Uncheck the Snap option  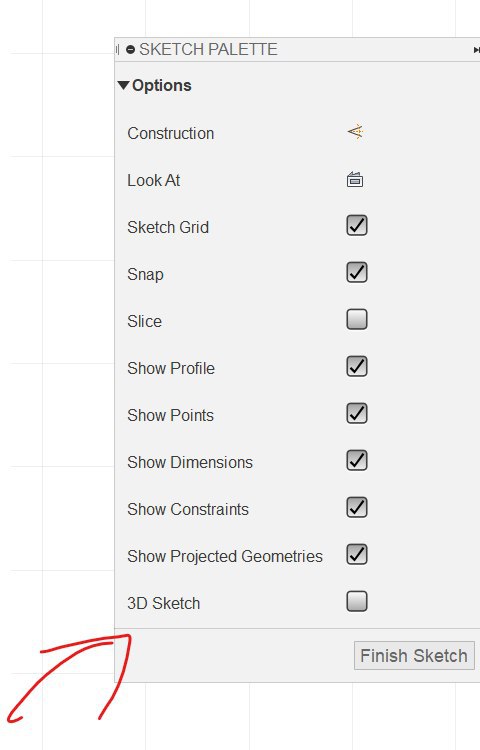pyautogui.click(x=357, y=272)
